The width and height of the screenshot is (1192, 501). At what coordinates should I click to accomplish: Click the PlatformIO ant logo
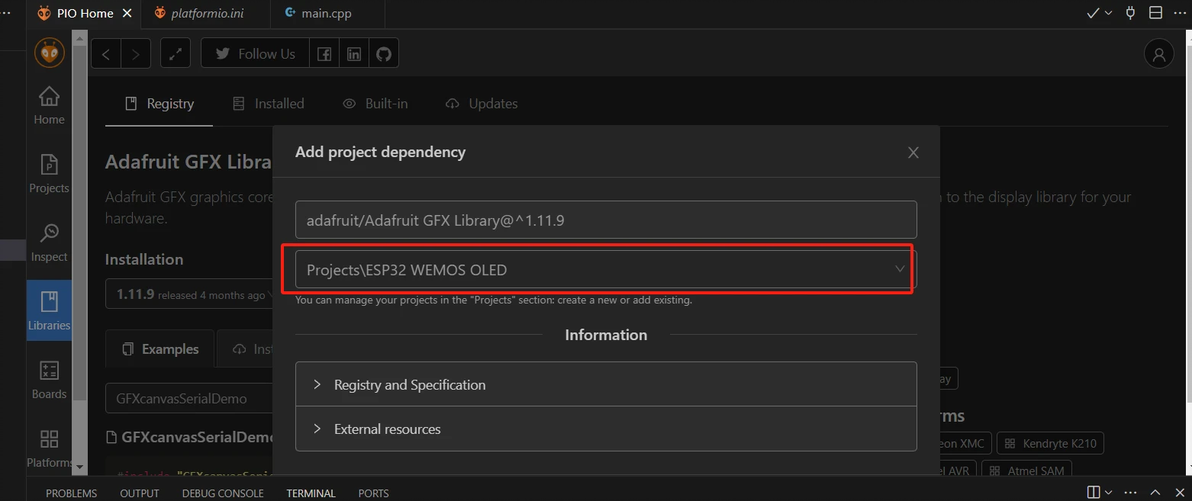click(49, 53)
